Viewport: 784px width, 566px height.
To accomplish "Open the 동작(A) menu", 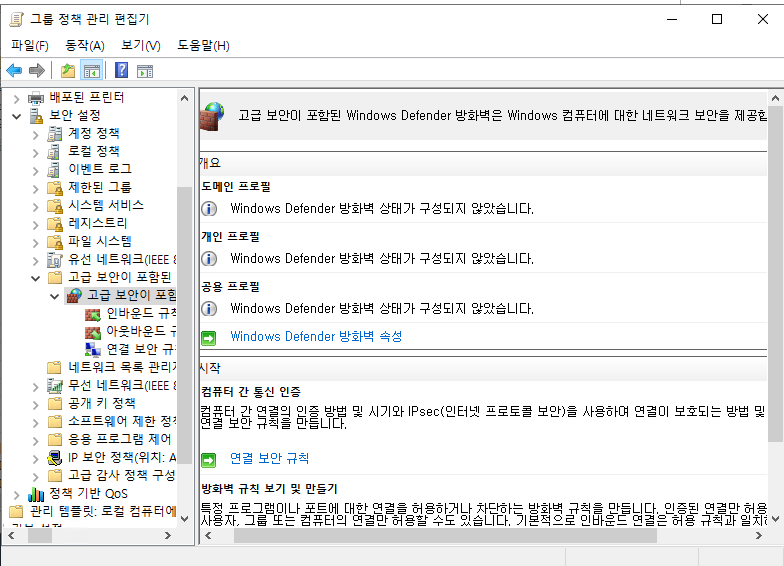I will tap(84, 46).
